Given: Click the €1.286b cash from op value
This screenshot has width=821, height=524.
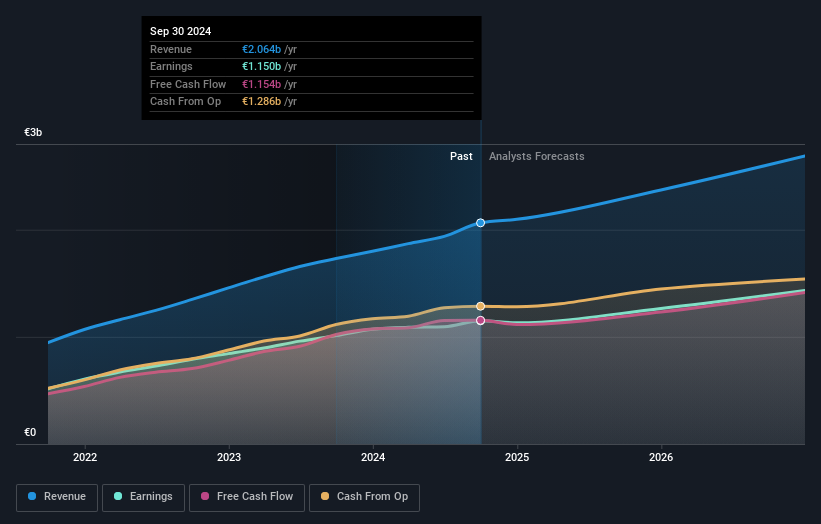Looking at the screenshot, I should pyautogui.click(x=261, y=102).
